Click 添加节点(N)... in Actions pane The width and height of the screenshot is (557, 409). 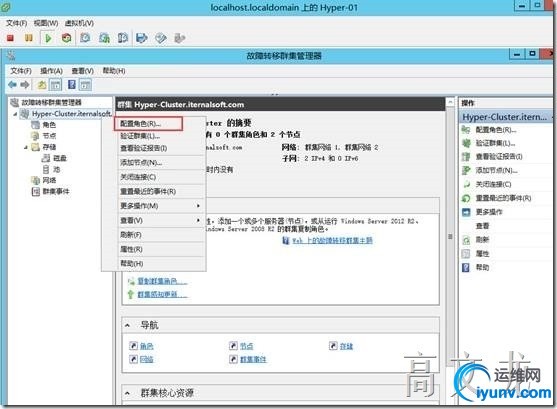497,171
